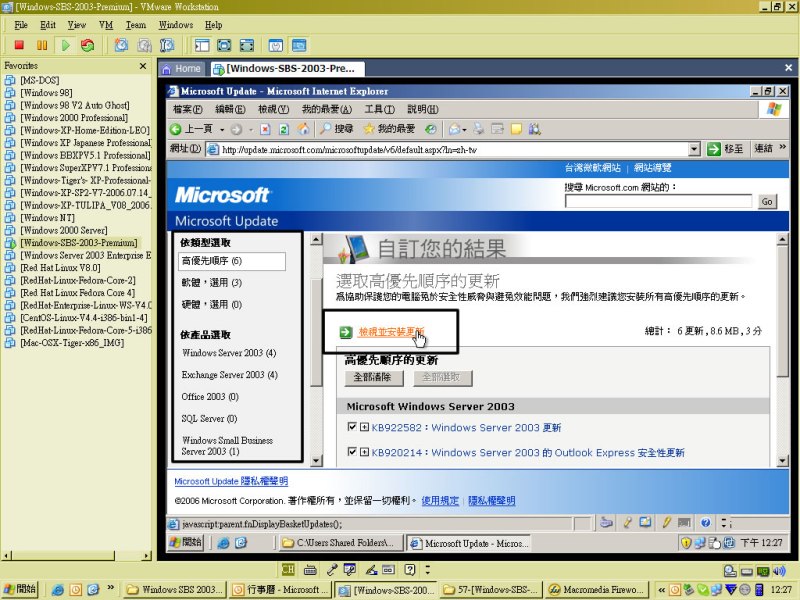The image size is (800, 600).
Task: Select 軟體，選用 (3) category
Action: click(212, 283)
